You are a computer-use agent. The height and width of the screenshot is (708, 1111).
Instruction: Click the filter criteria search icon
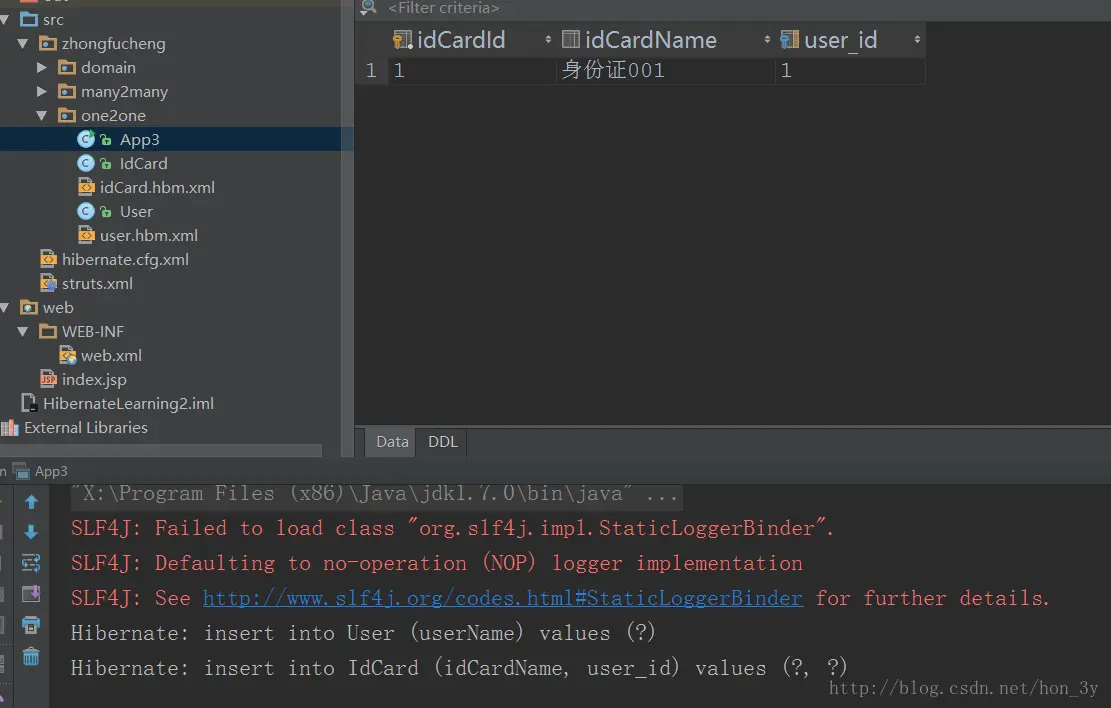click(368, 8)
